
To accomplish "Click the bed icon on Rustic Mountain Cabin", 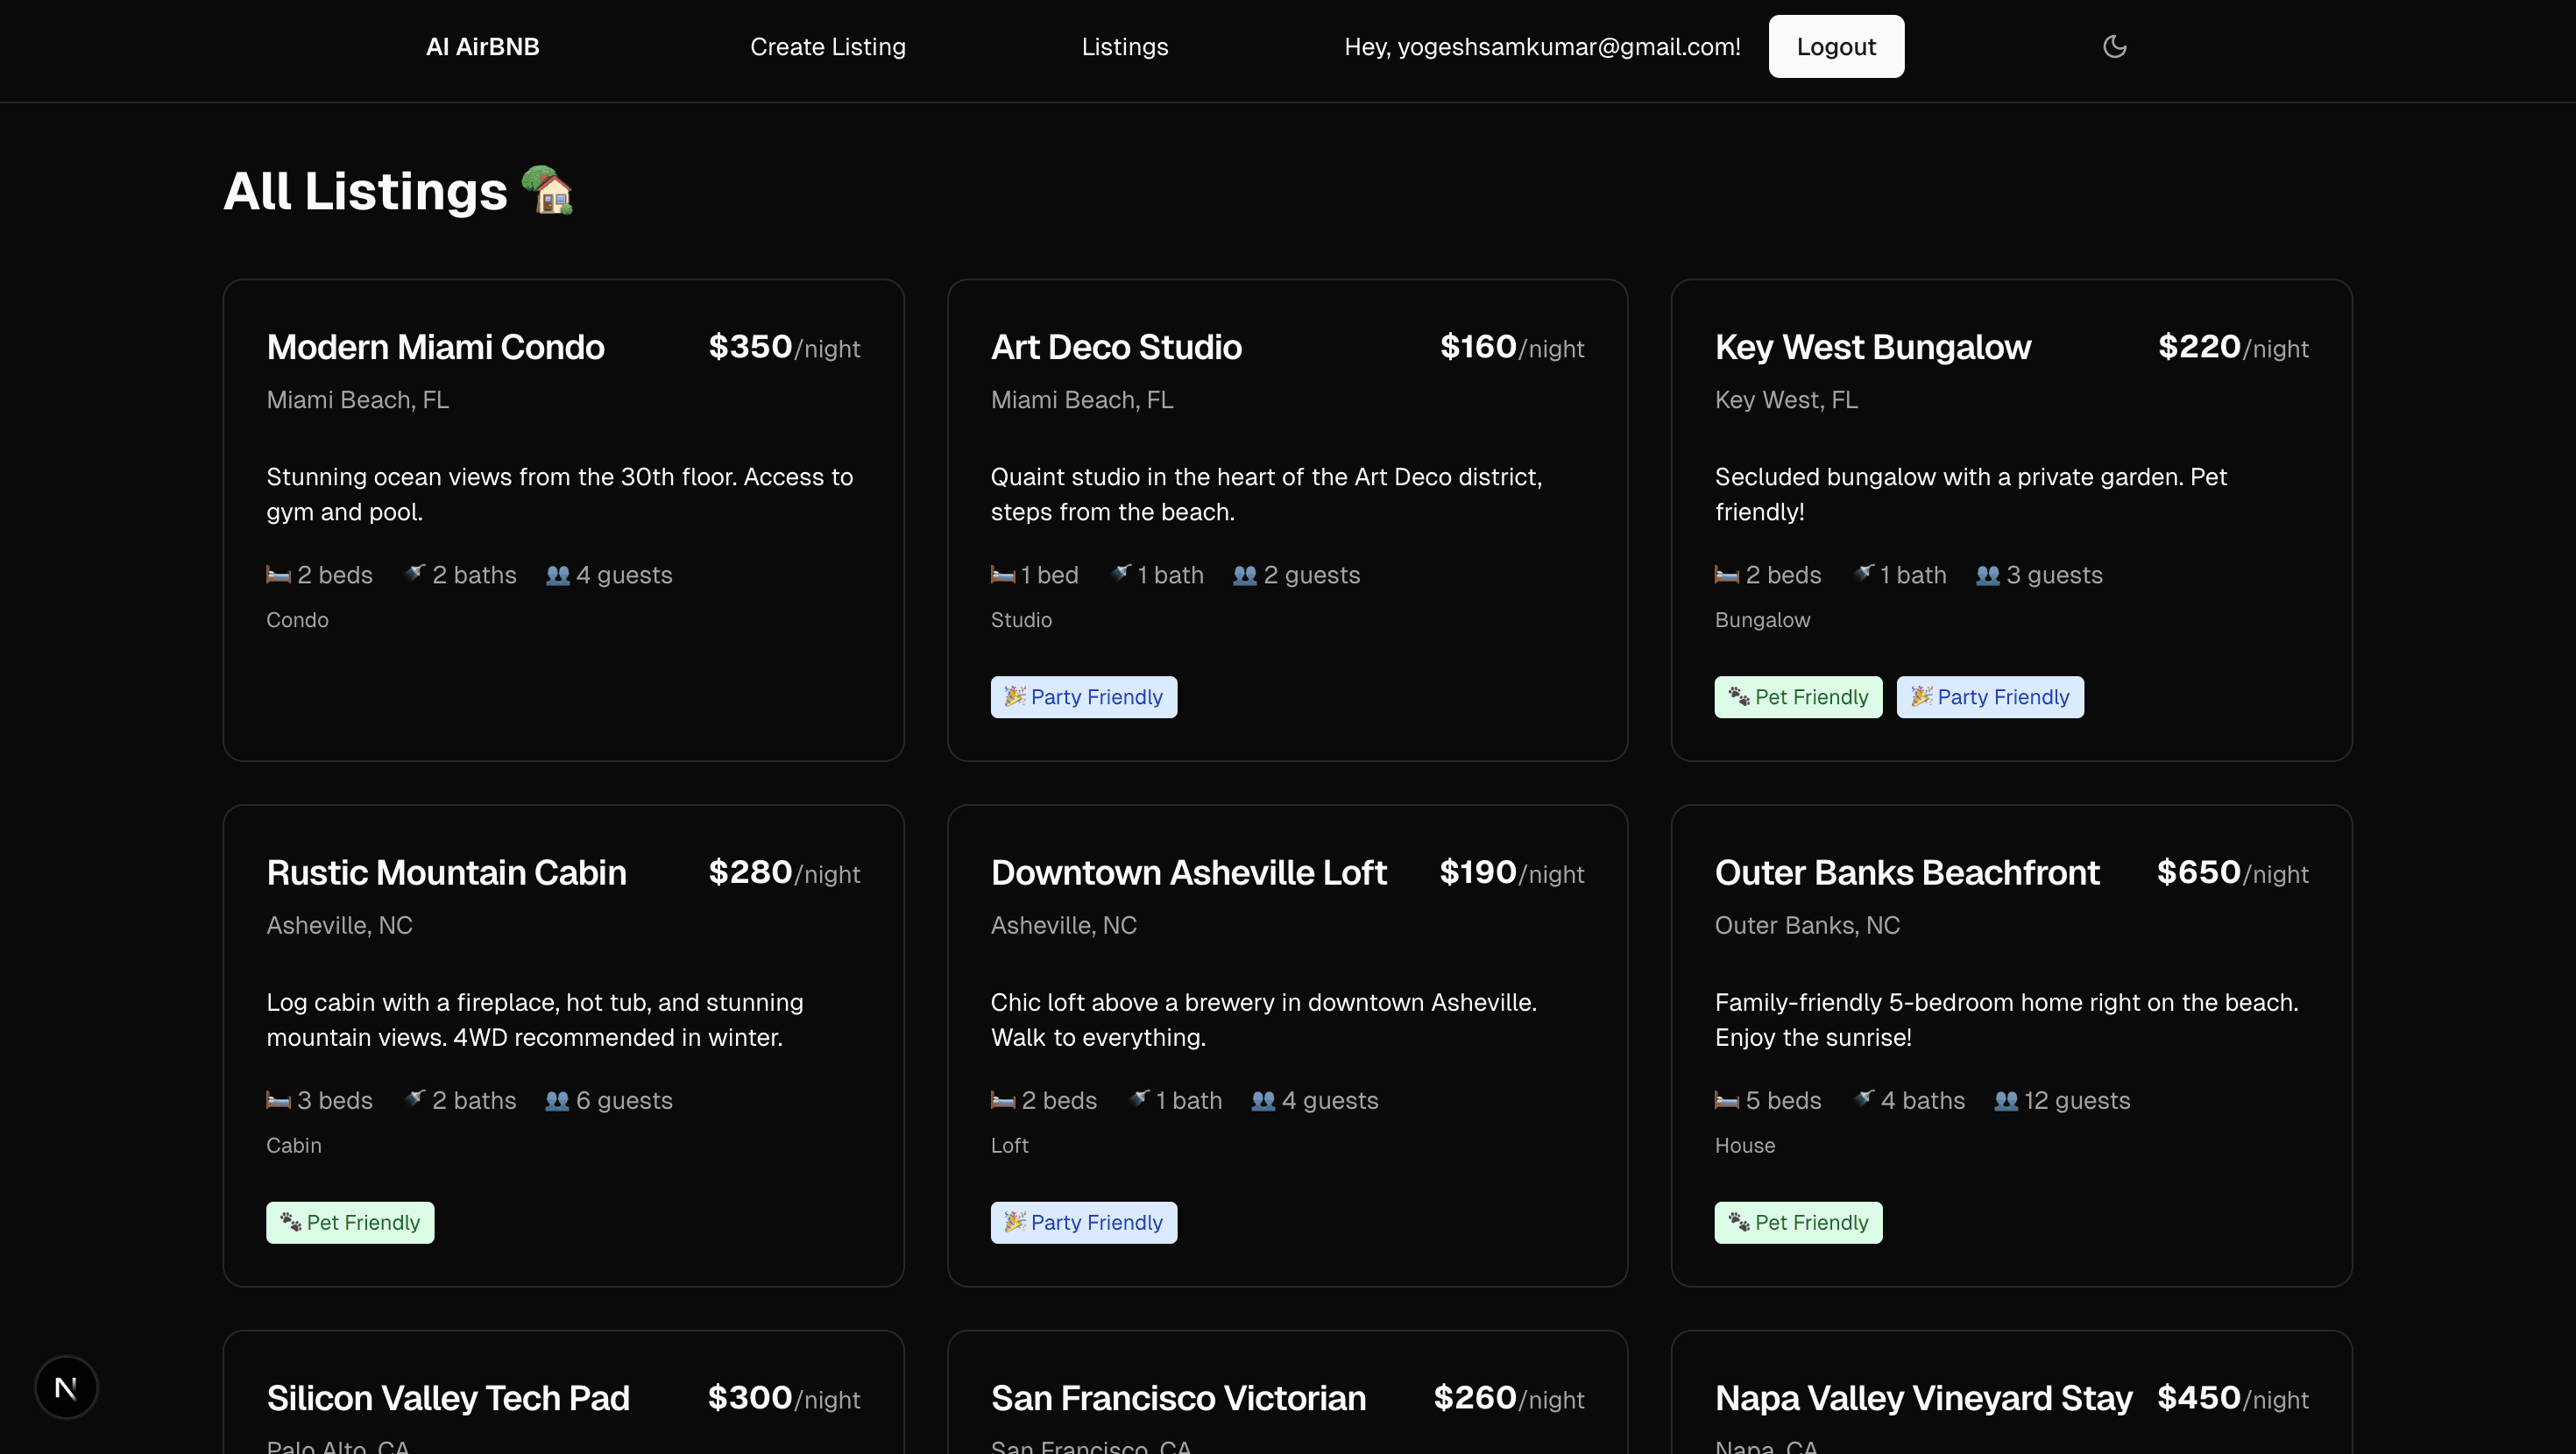I will 278,1100.
